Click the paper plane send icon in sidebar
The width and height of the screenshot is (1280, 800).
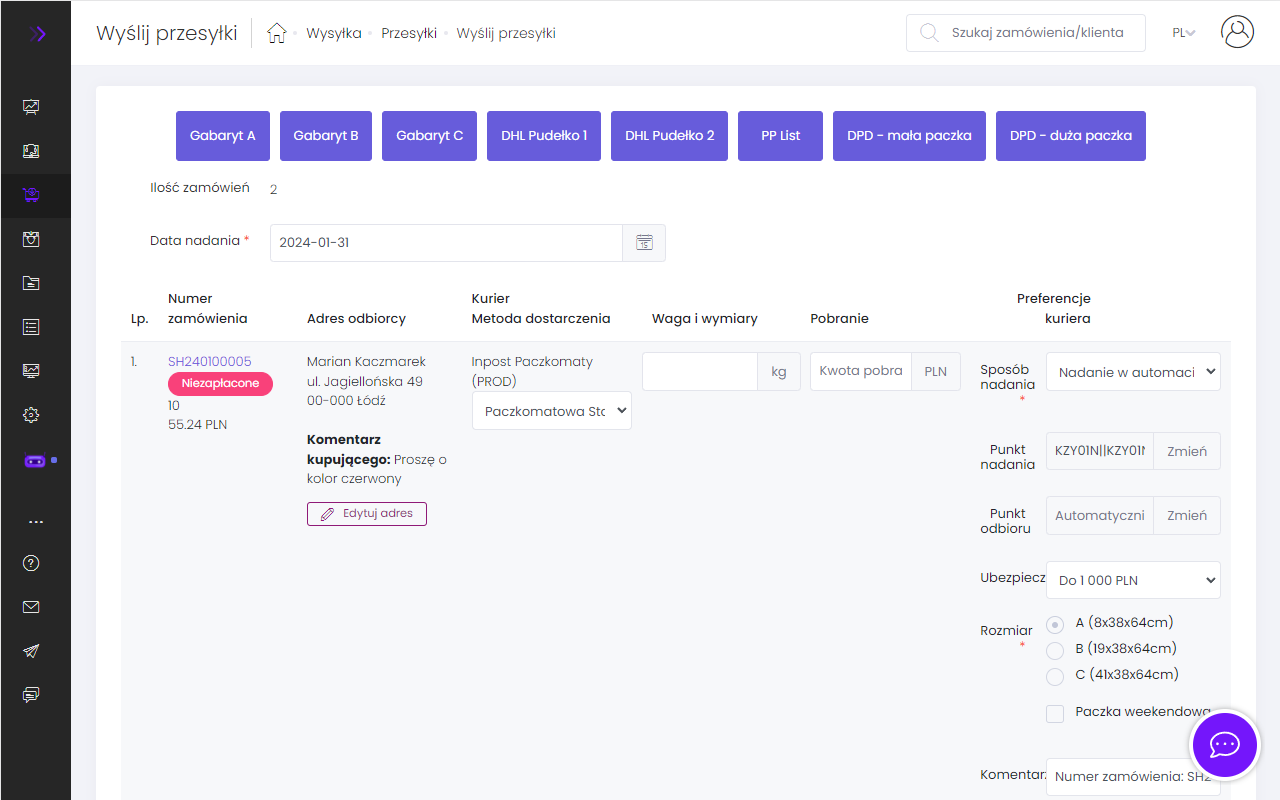click(31, 650)
